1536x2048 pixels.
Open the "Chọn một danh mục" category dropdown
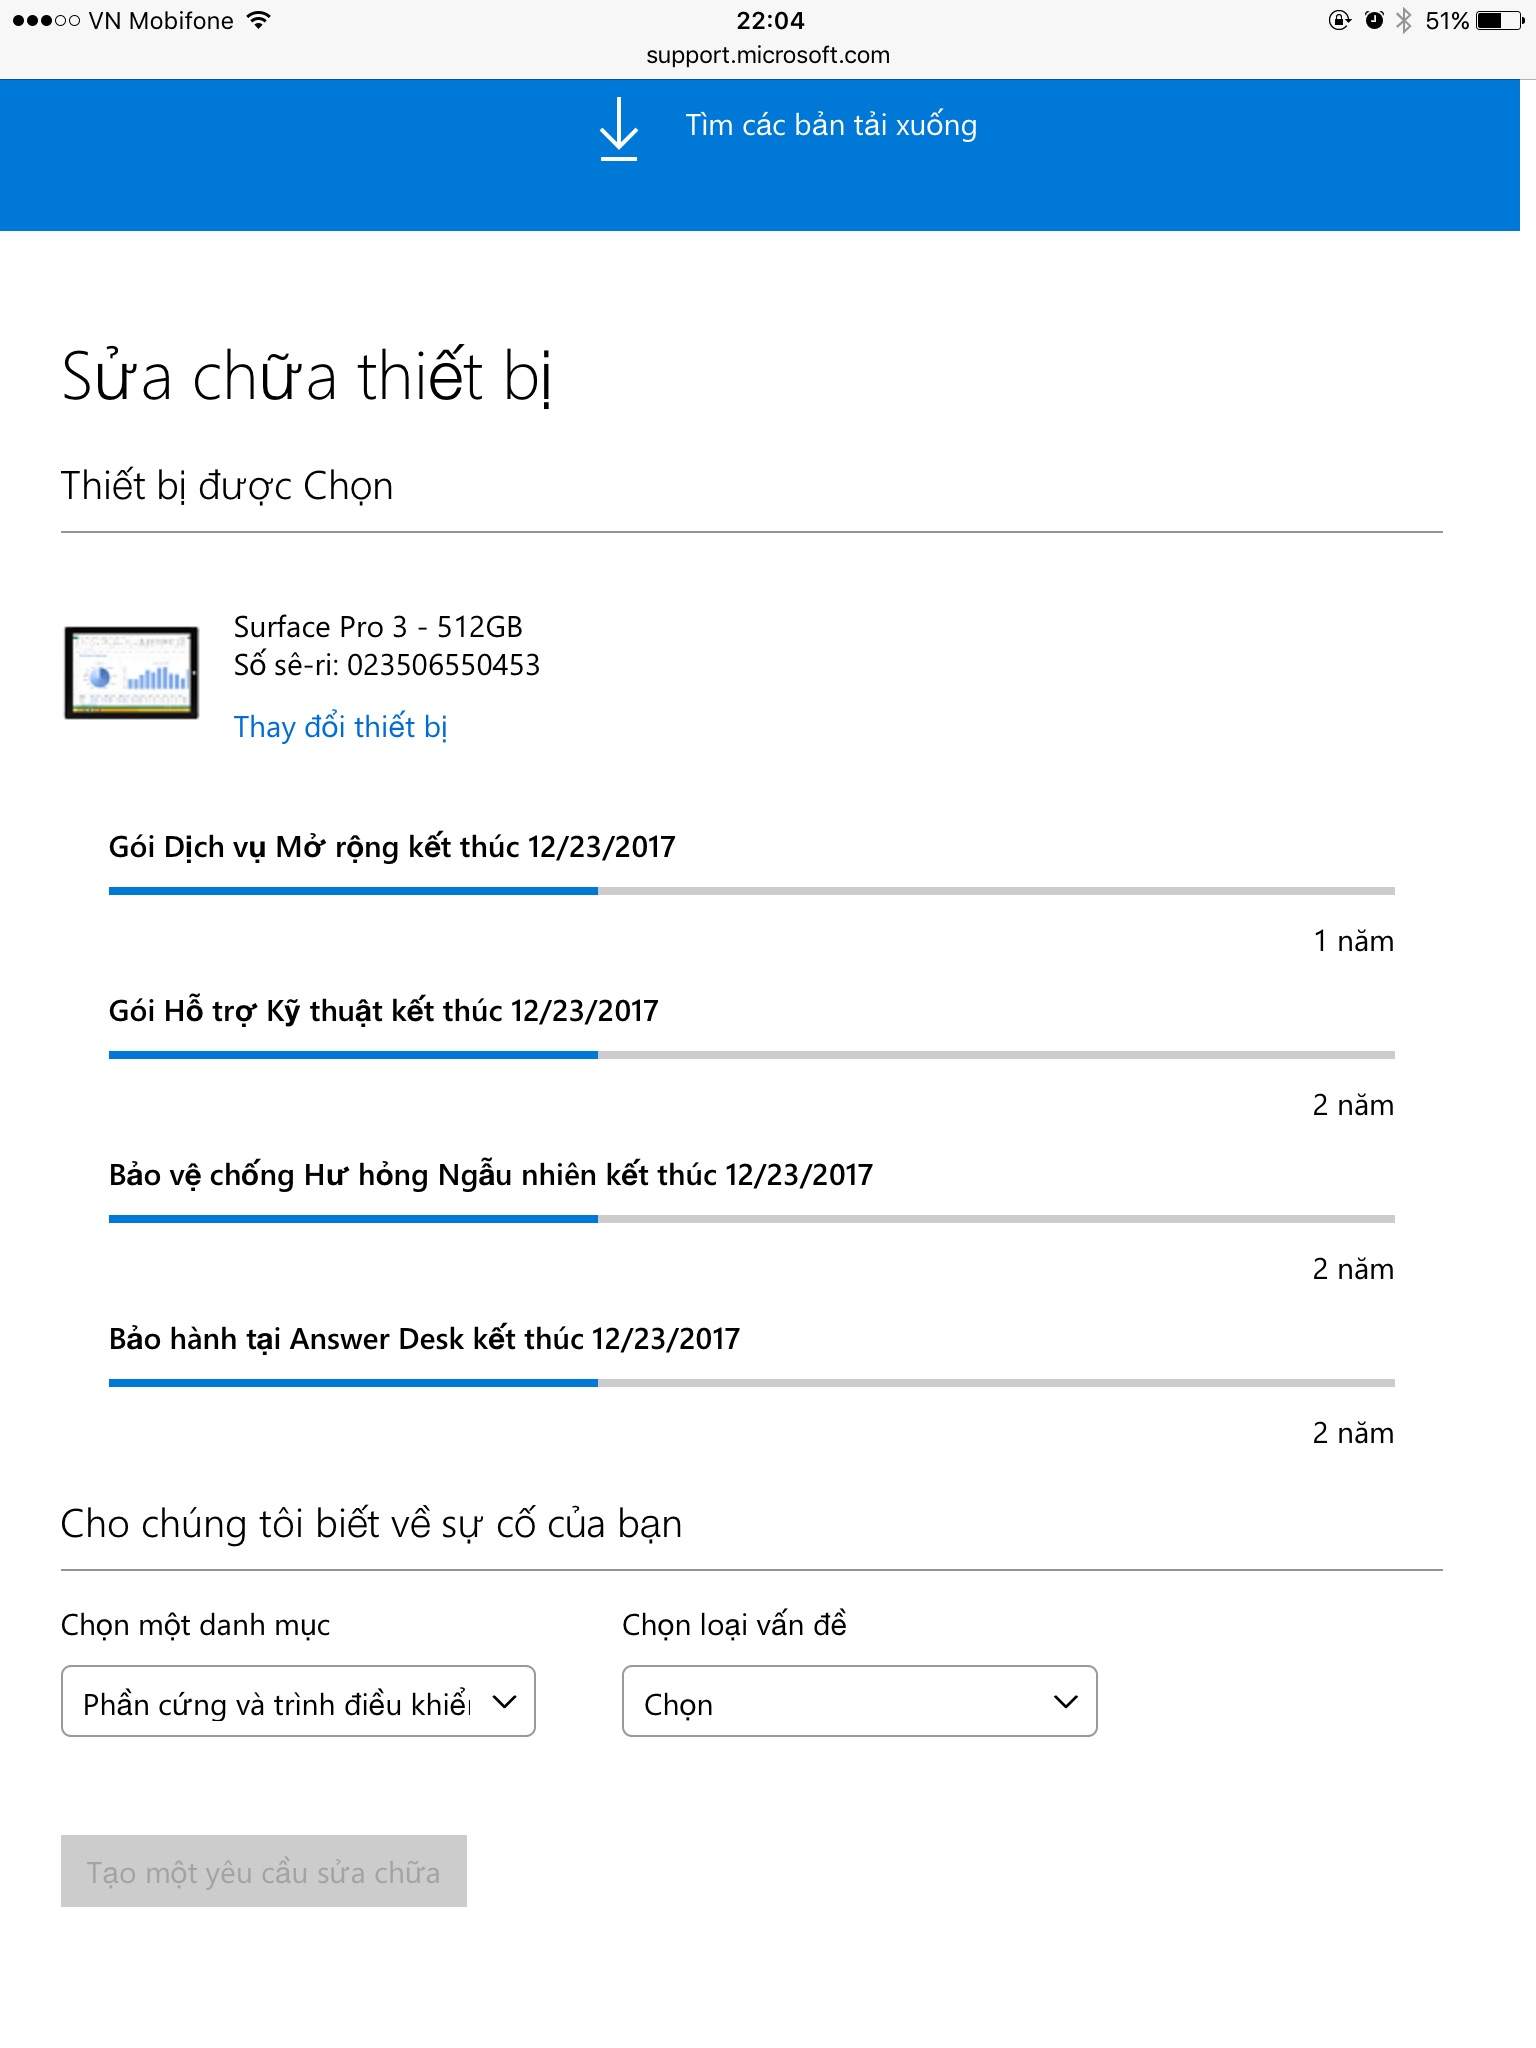(298, 1701)
